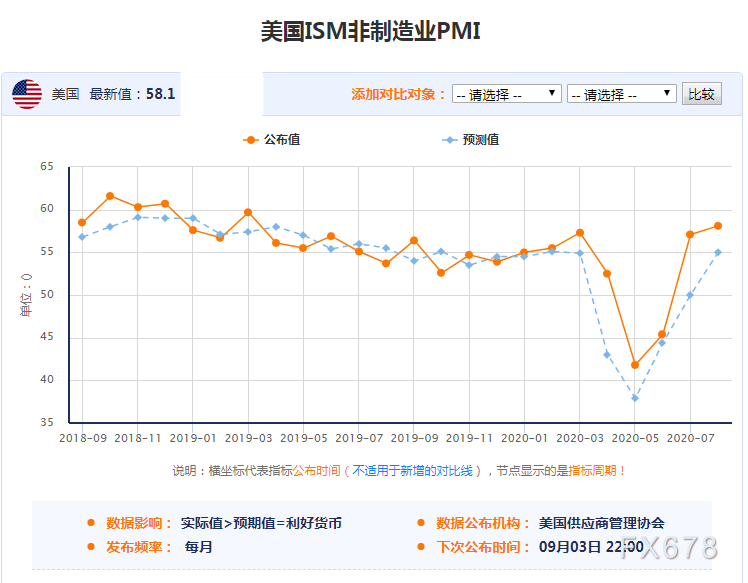Viewport: 748px width, 583px height.
Task: Click the orange bullet beside 数据影响
Action: pyautogui.click(x=91, y=523)
